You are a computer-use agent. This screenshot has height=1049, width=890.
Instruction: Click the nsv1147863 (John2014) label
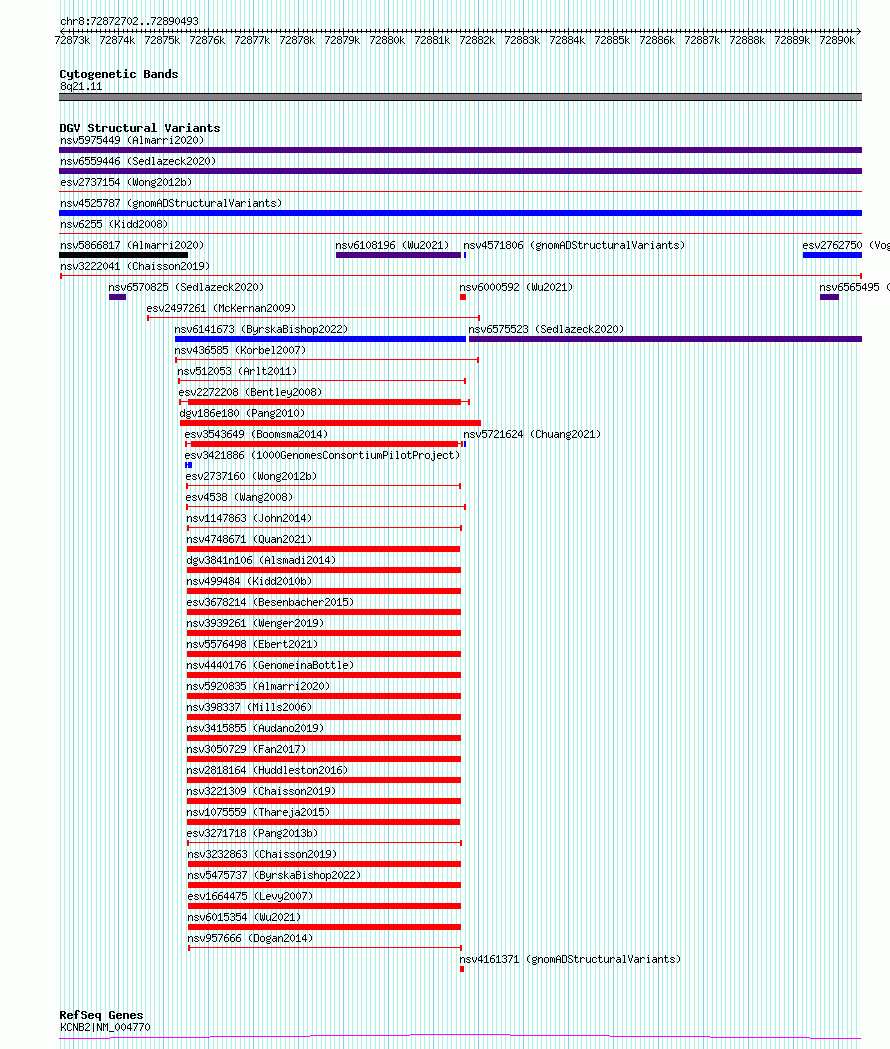tap(249, 518)
